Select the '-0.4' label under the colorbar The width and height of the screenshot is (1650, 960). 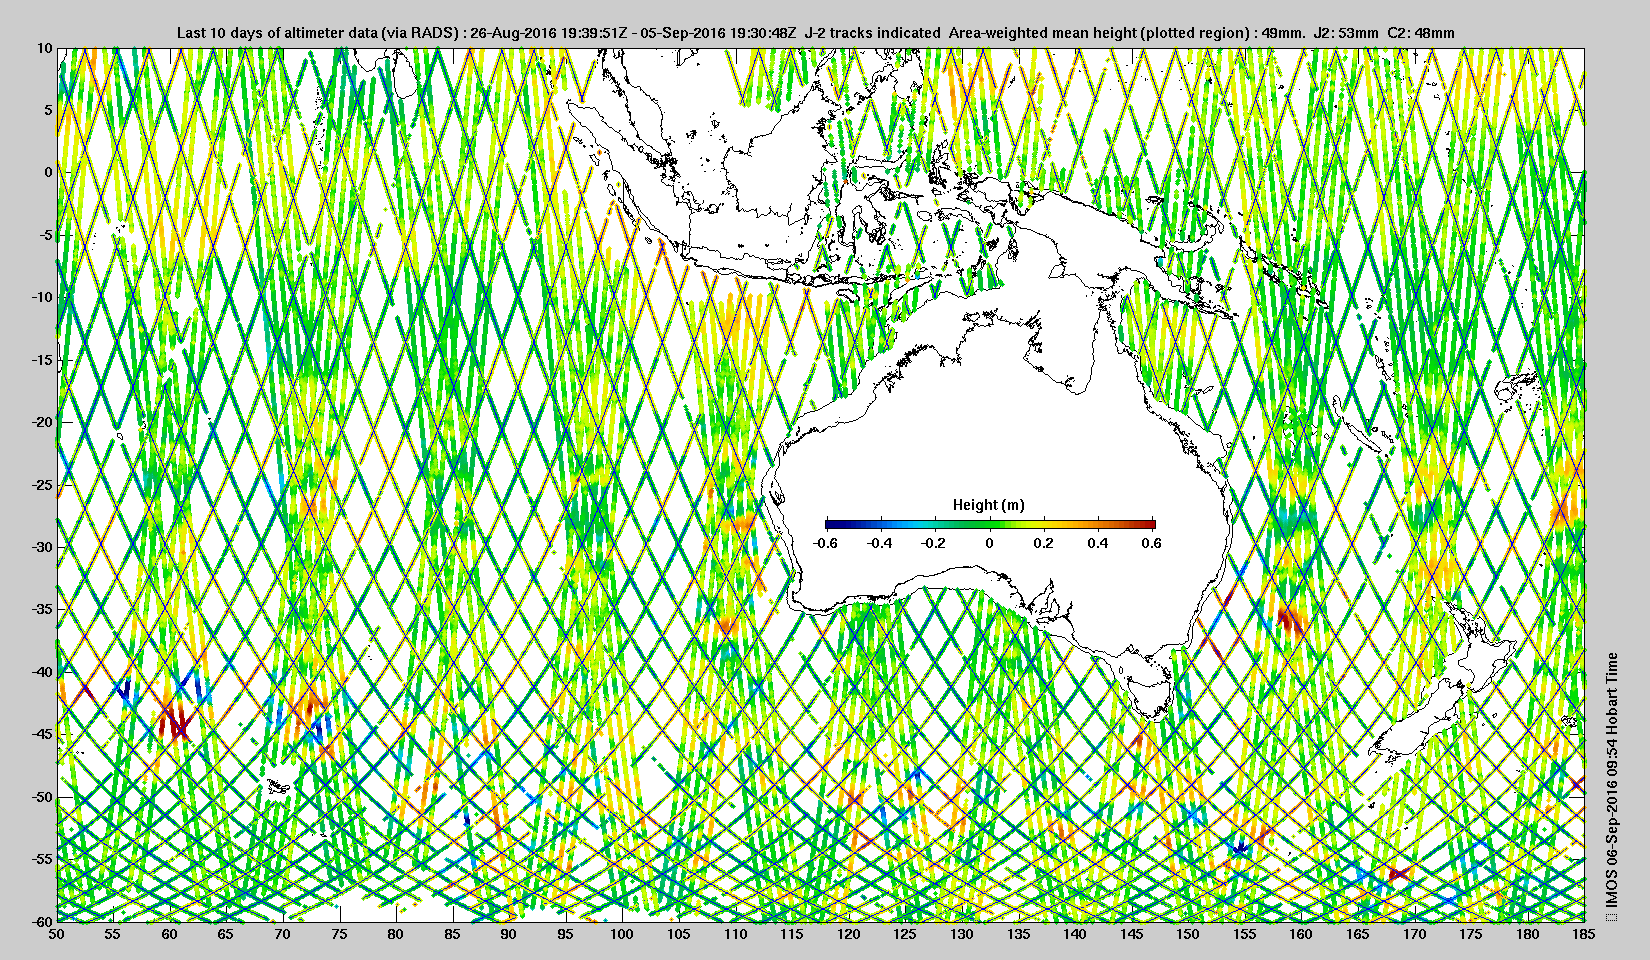coord(880,543)
